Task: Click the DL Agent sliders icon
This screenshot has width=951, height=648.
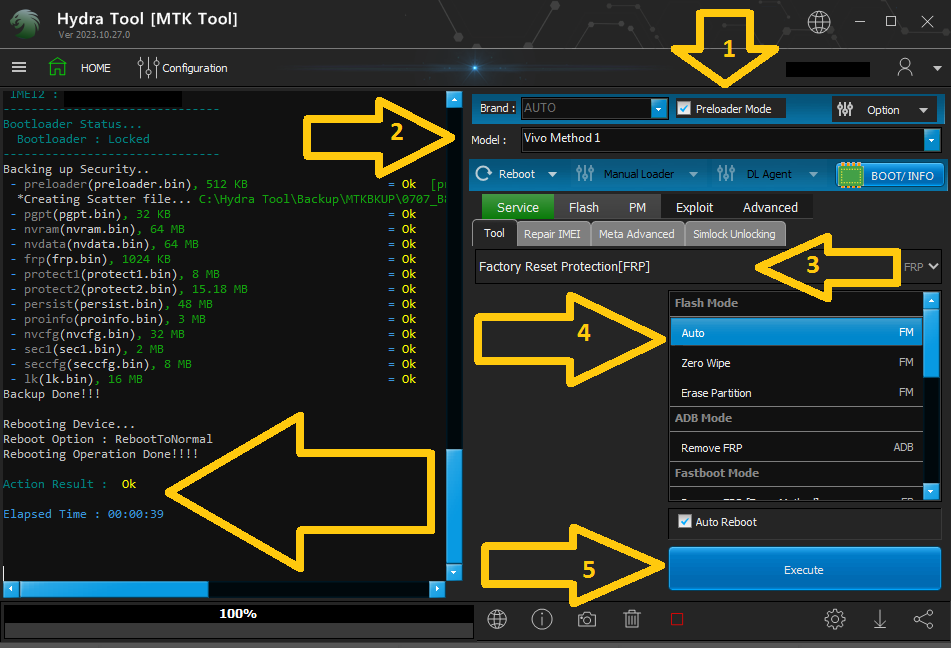Action: (726, 174)
